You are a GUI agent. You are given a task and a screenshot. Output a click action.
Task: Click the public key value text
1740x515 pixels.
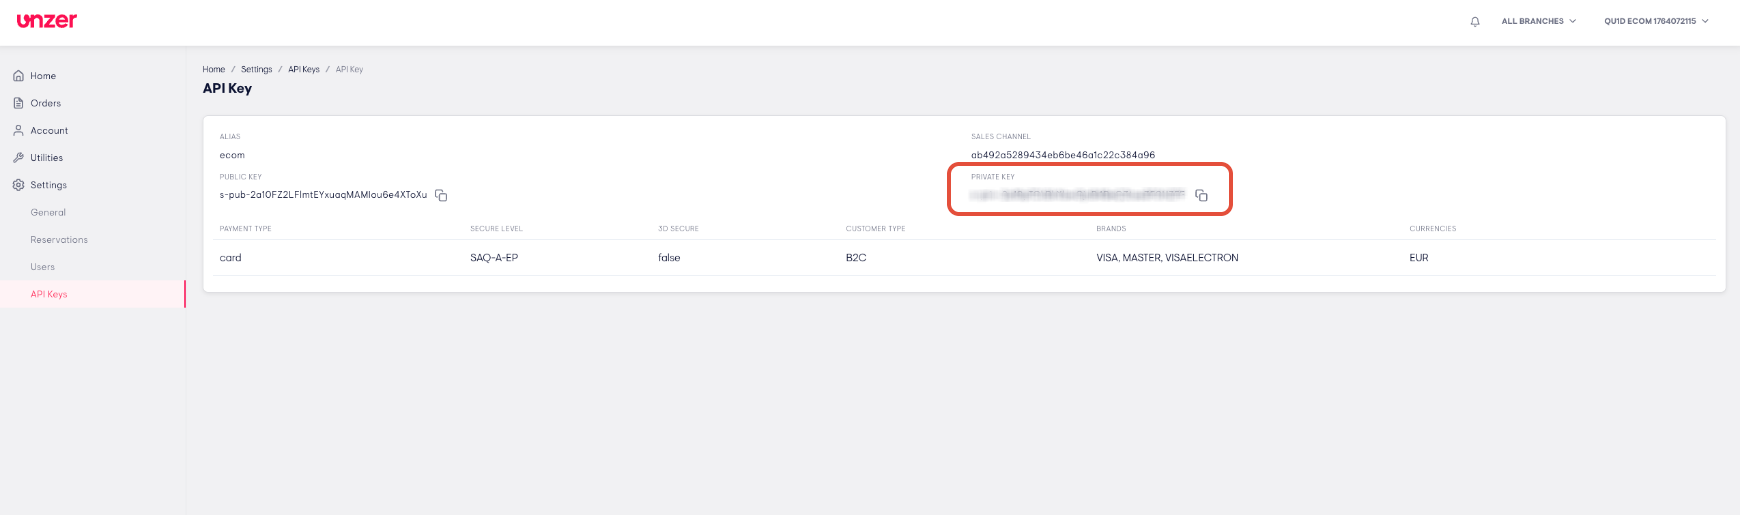[323, 195]
